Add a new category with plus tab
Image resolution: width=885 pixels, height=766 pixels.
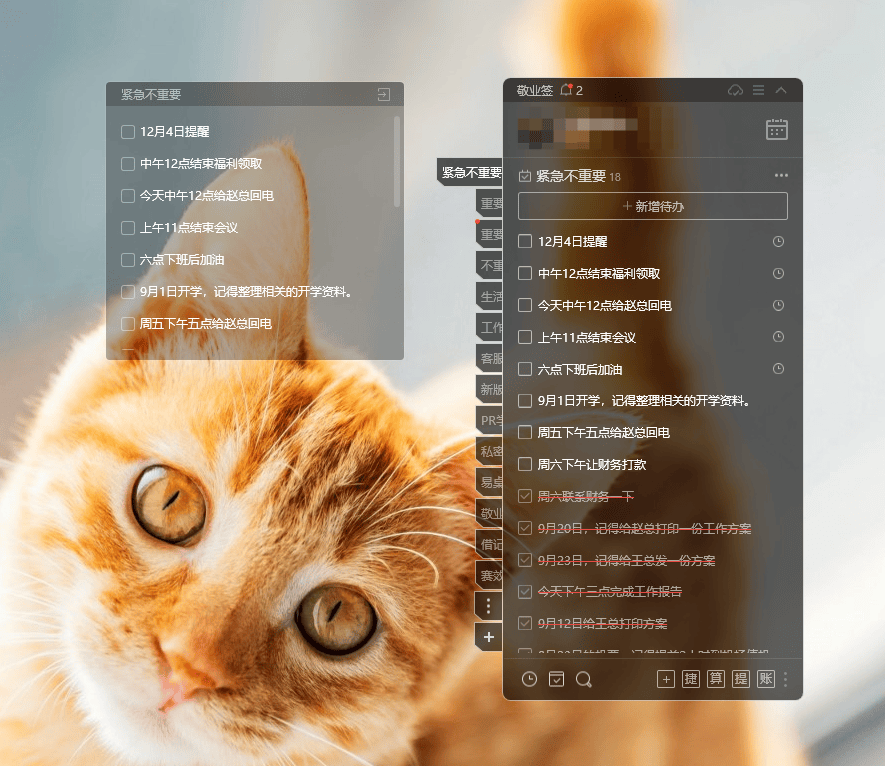click(x=489, y=637)
